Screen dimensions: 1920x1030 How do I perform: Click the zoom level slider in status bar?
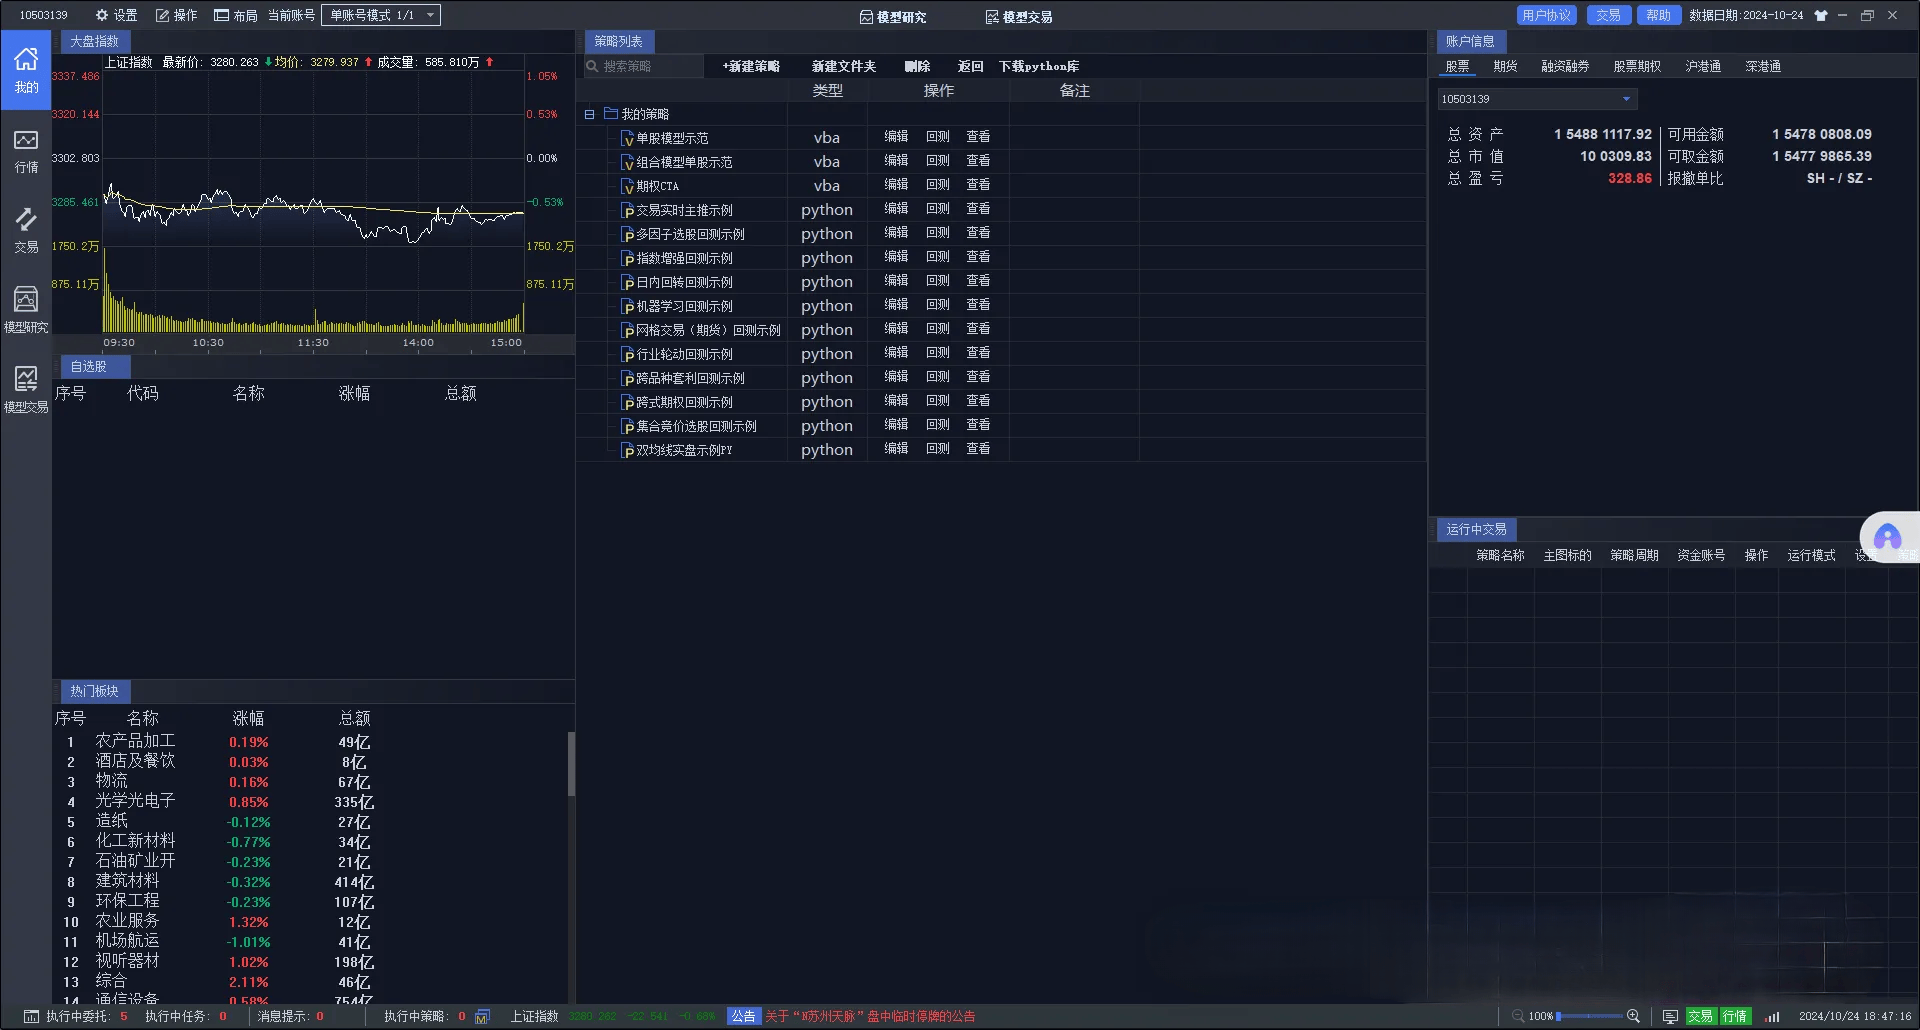(1590, 1016)
